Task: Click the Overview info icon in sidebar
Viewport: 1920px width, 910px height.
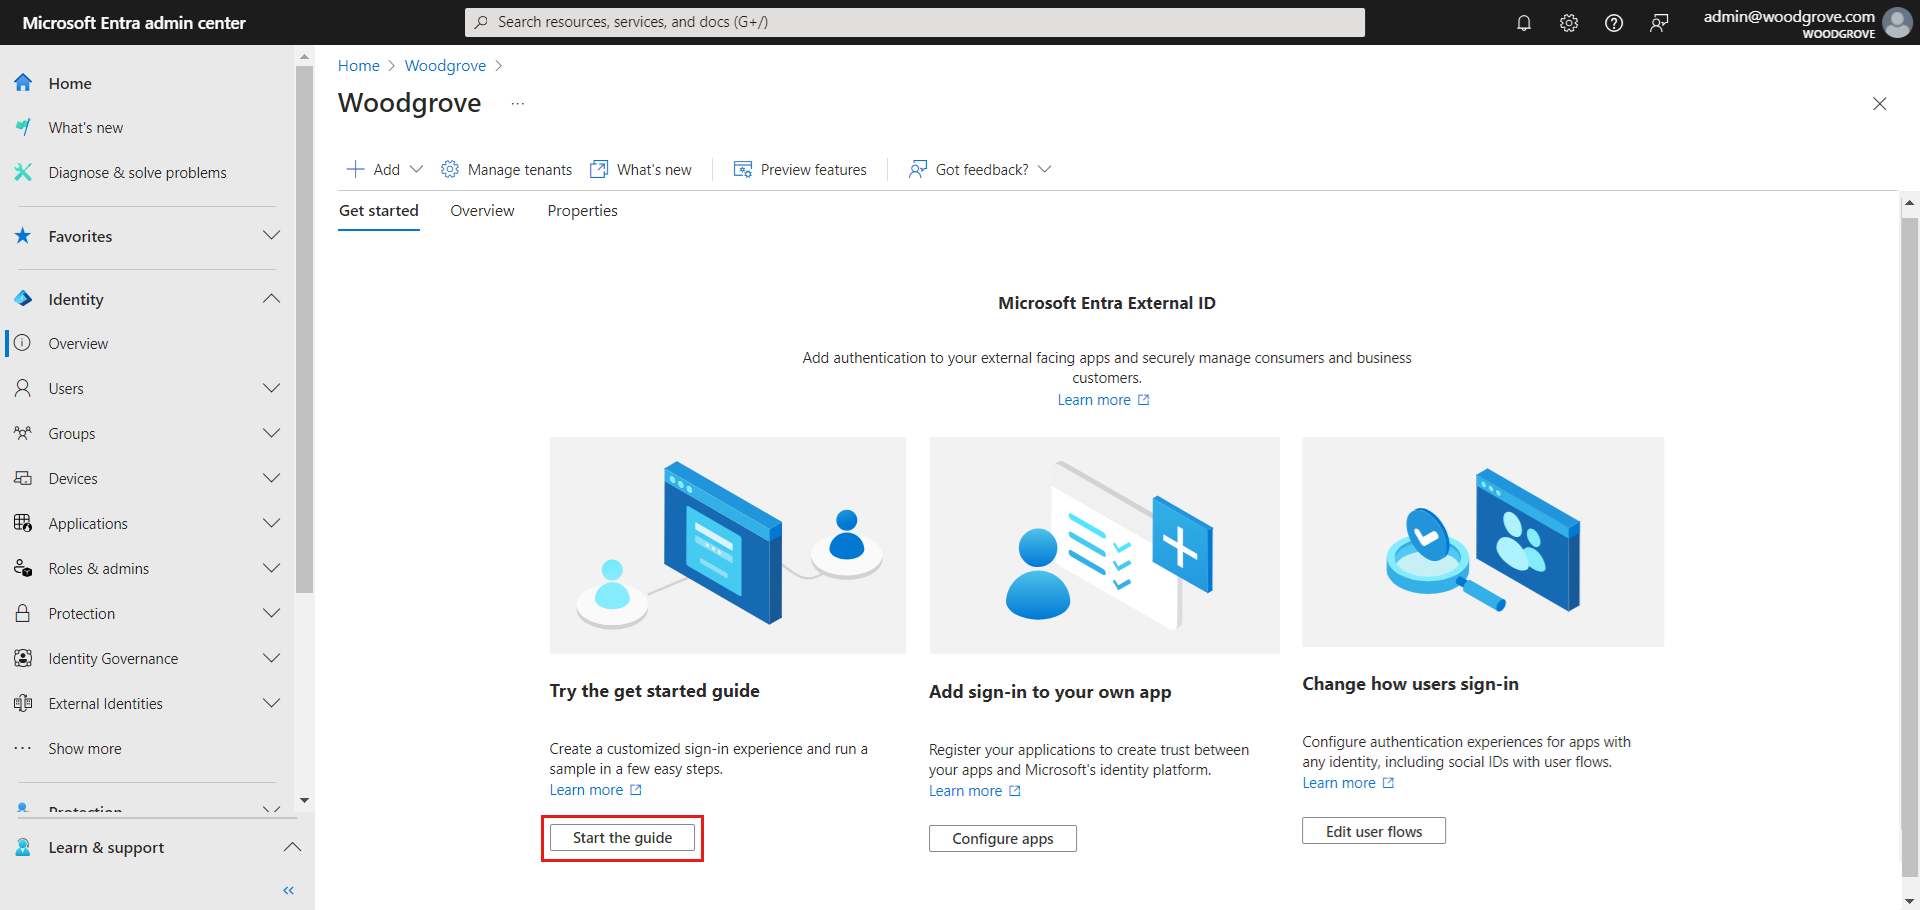Action: click(x=23, y=343)
